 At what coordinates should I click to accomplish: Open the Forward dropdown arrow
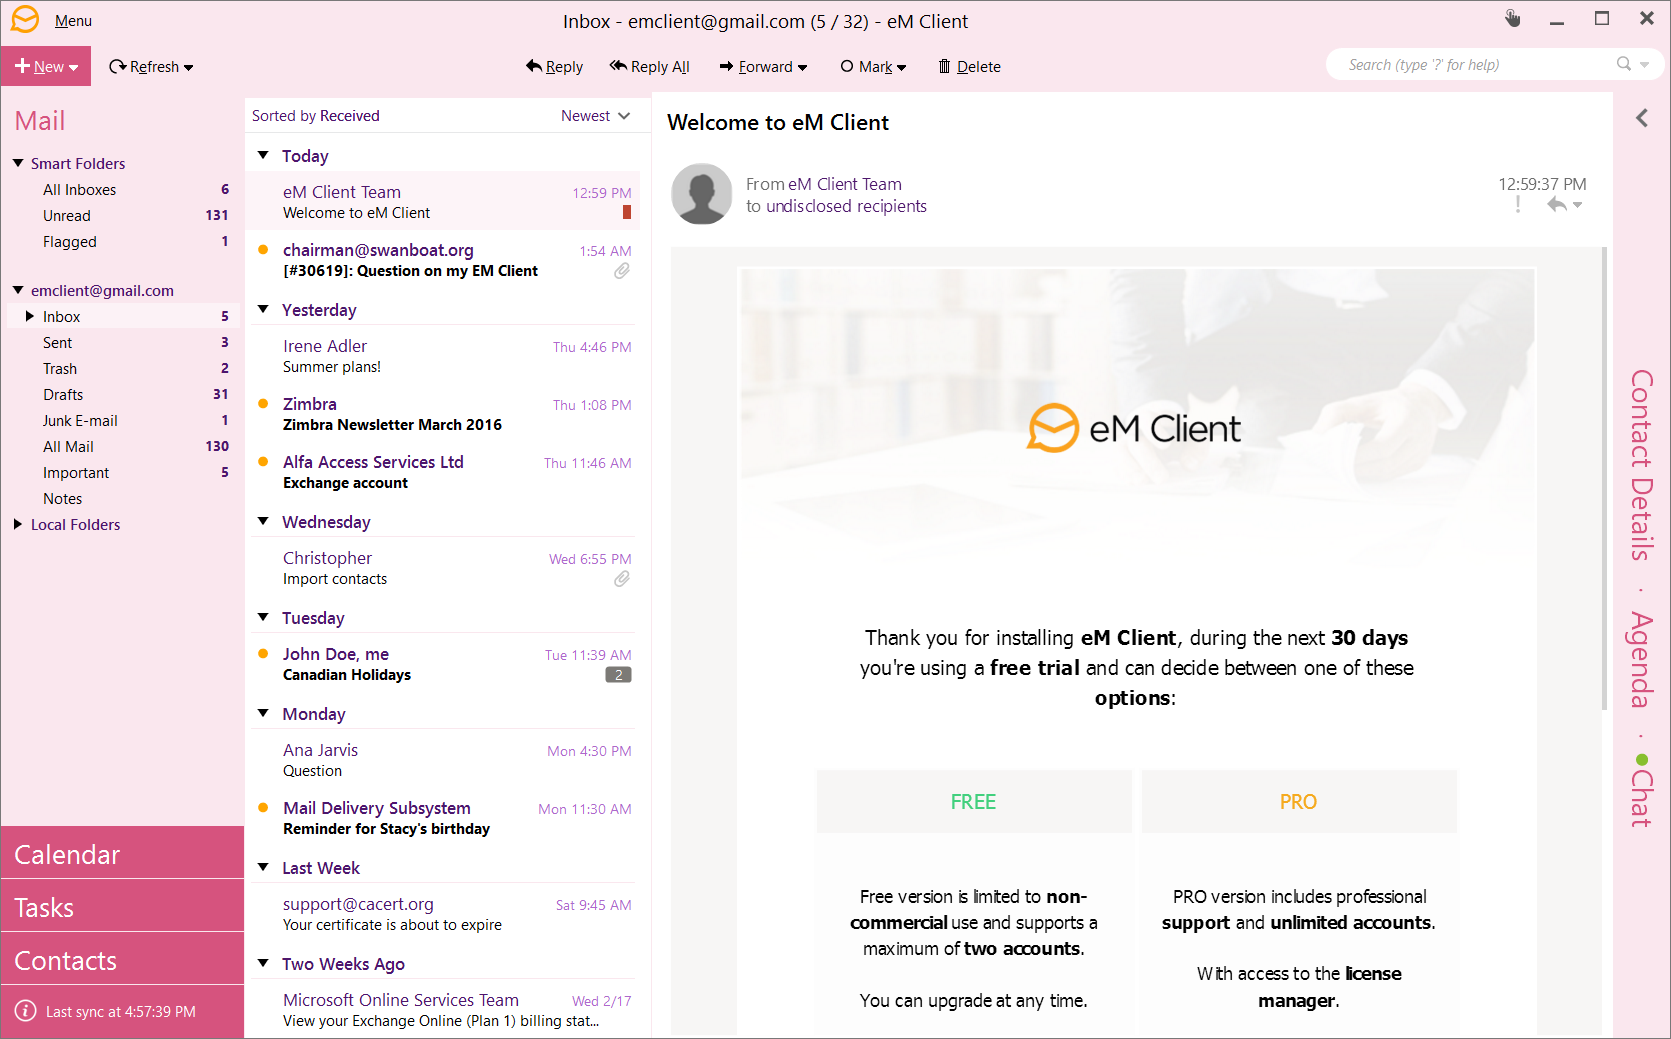pyautogui.click(x=802, y=68)
